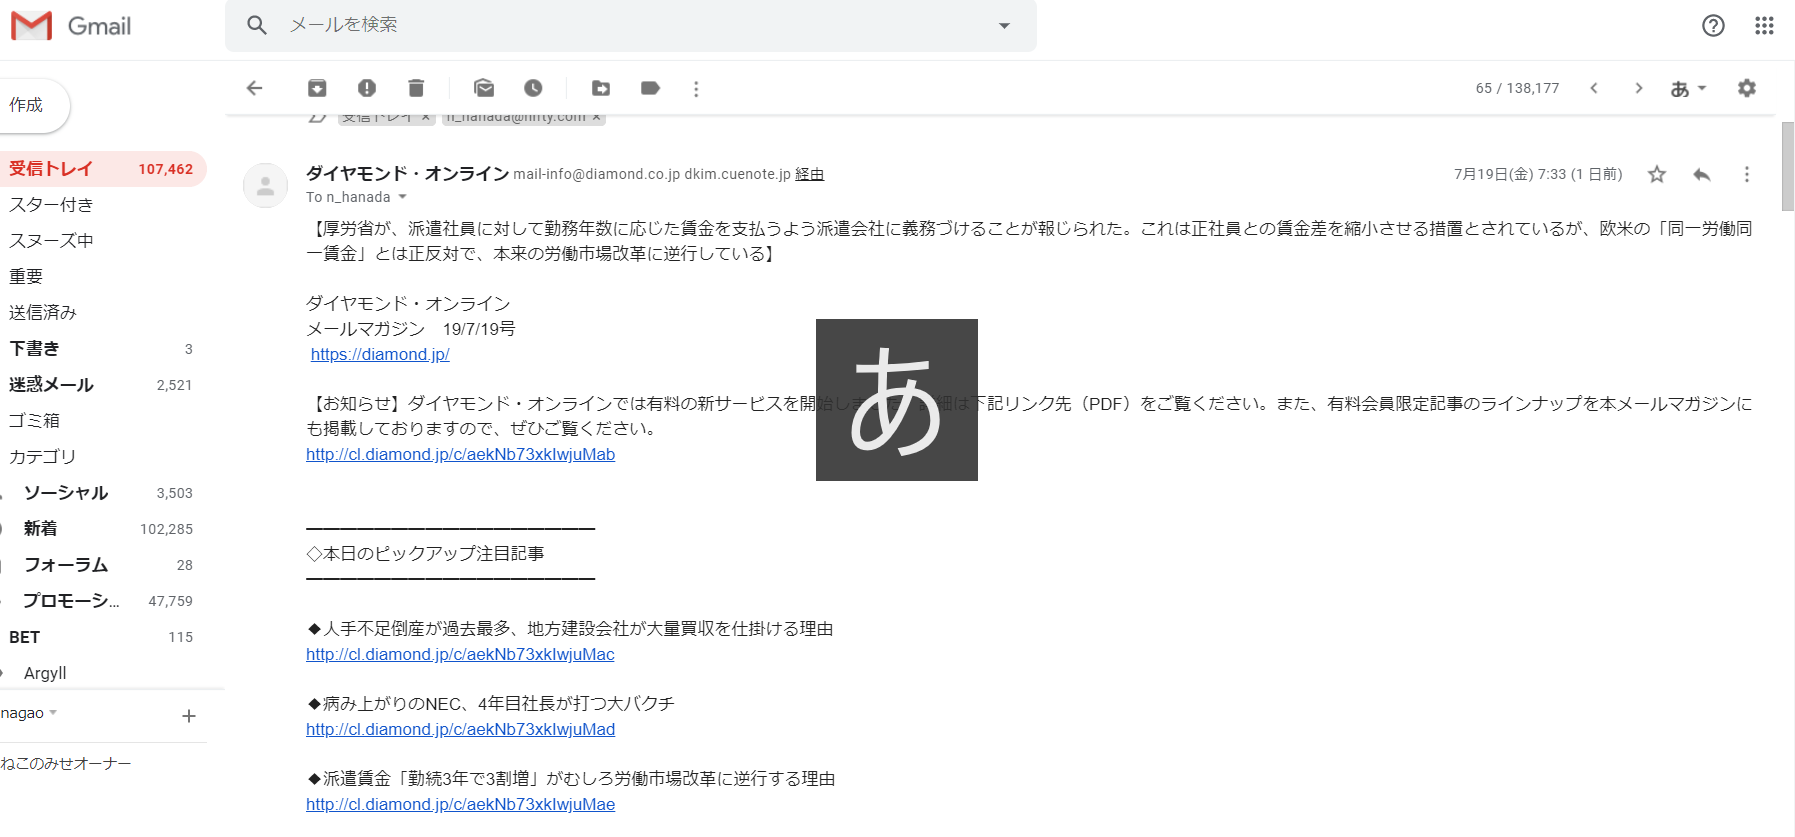The image size is (1795, 837).
Task: Click in the mail search field
Action: tap(630, 25)
